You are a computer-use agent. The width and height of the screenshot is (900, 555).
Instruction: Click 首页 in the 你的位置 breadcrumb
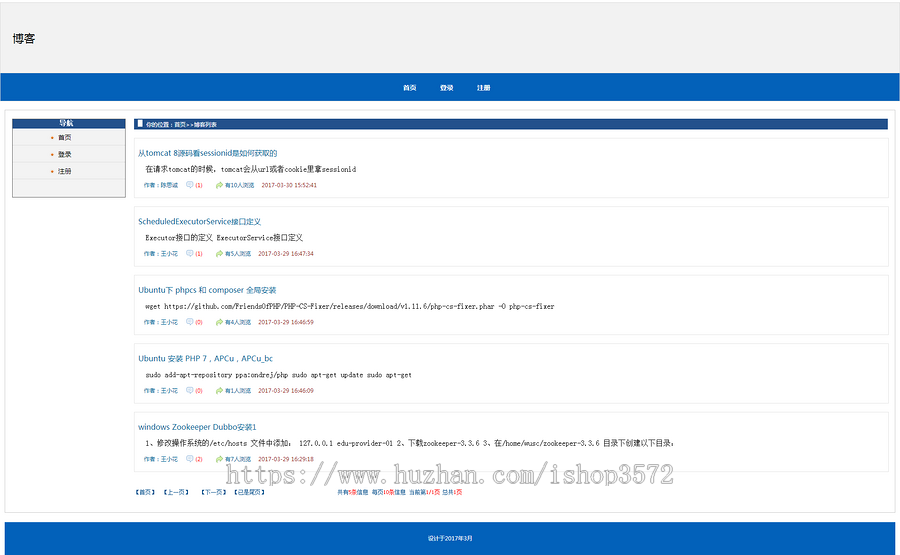pos(180,124)
